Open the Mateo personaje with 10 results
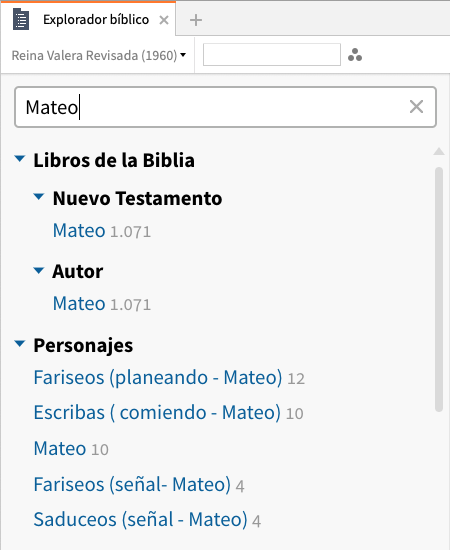The height and width of the screenshot is (550, 450). (60, 449)
